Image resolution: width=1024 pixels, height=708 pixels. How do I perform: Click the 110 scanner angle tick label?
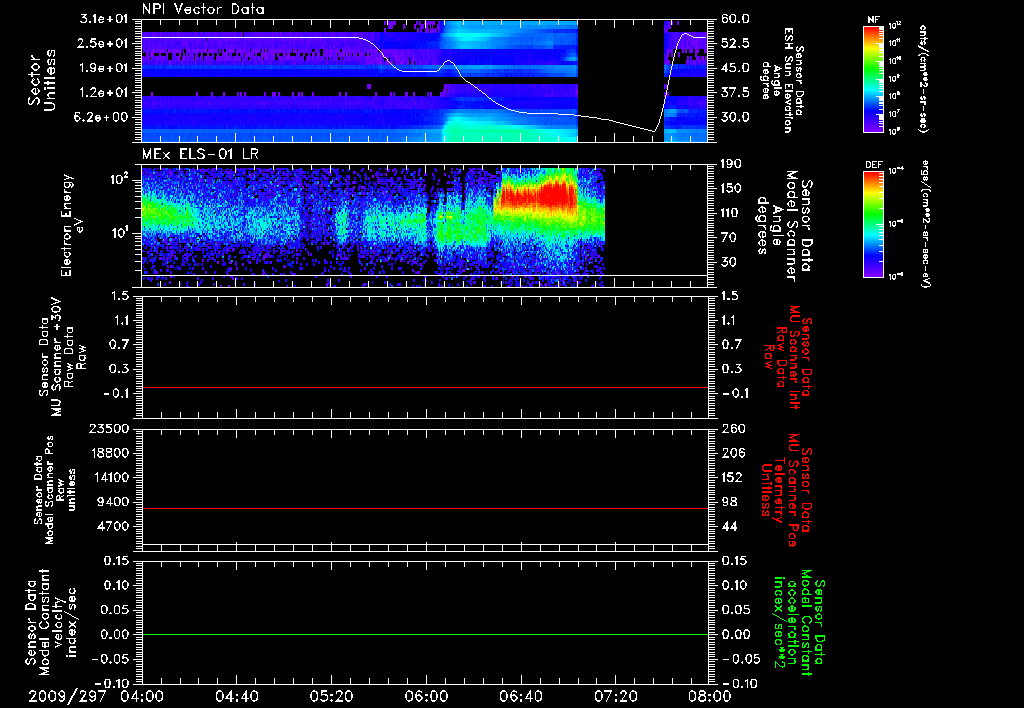(731, 214)
